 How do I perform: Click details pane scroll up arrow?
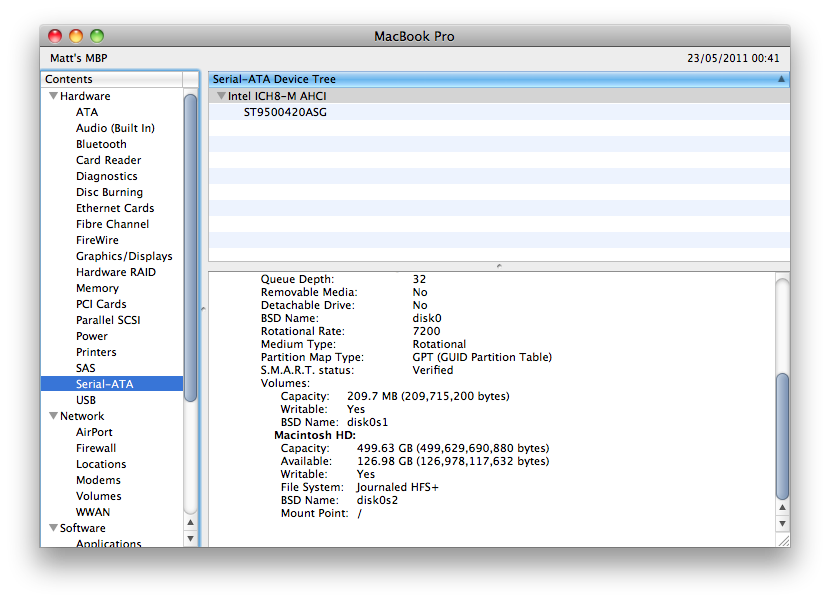[x=782, y=507]
